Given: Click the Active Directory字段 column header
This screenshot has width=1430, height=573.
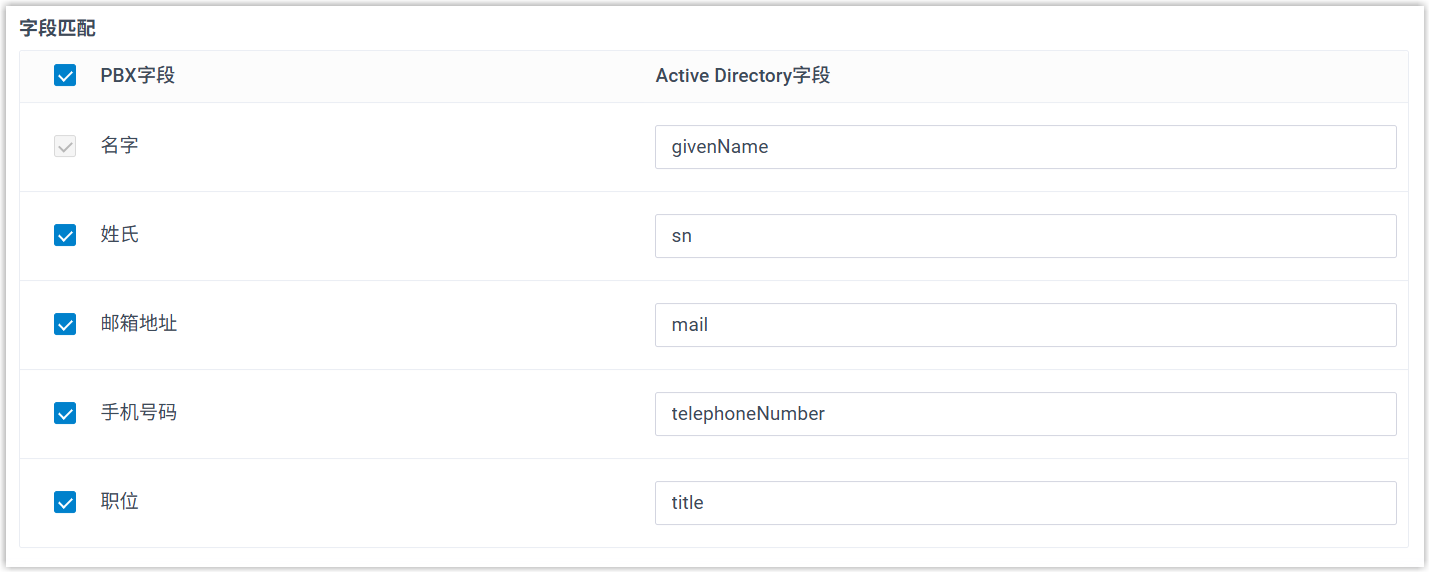Looking at the screenshot, I should (x=742, y=76).
